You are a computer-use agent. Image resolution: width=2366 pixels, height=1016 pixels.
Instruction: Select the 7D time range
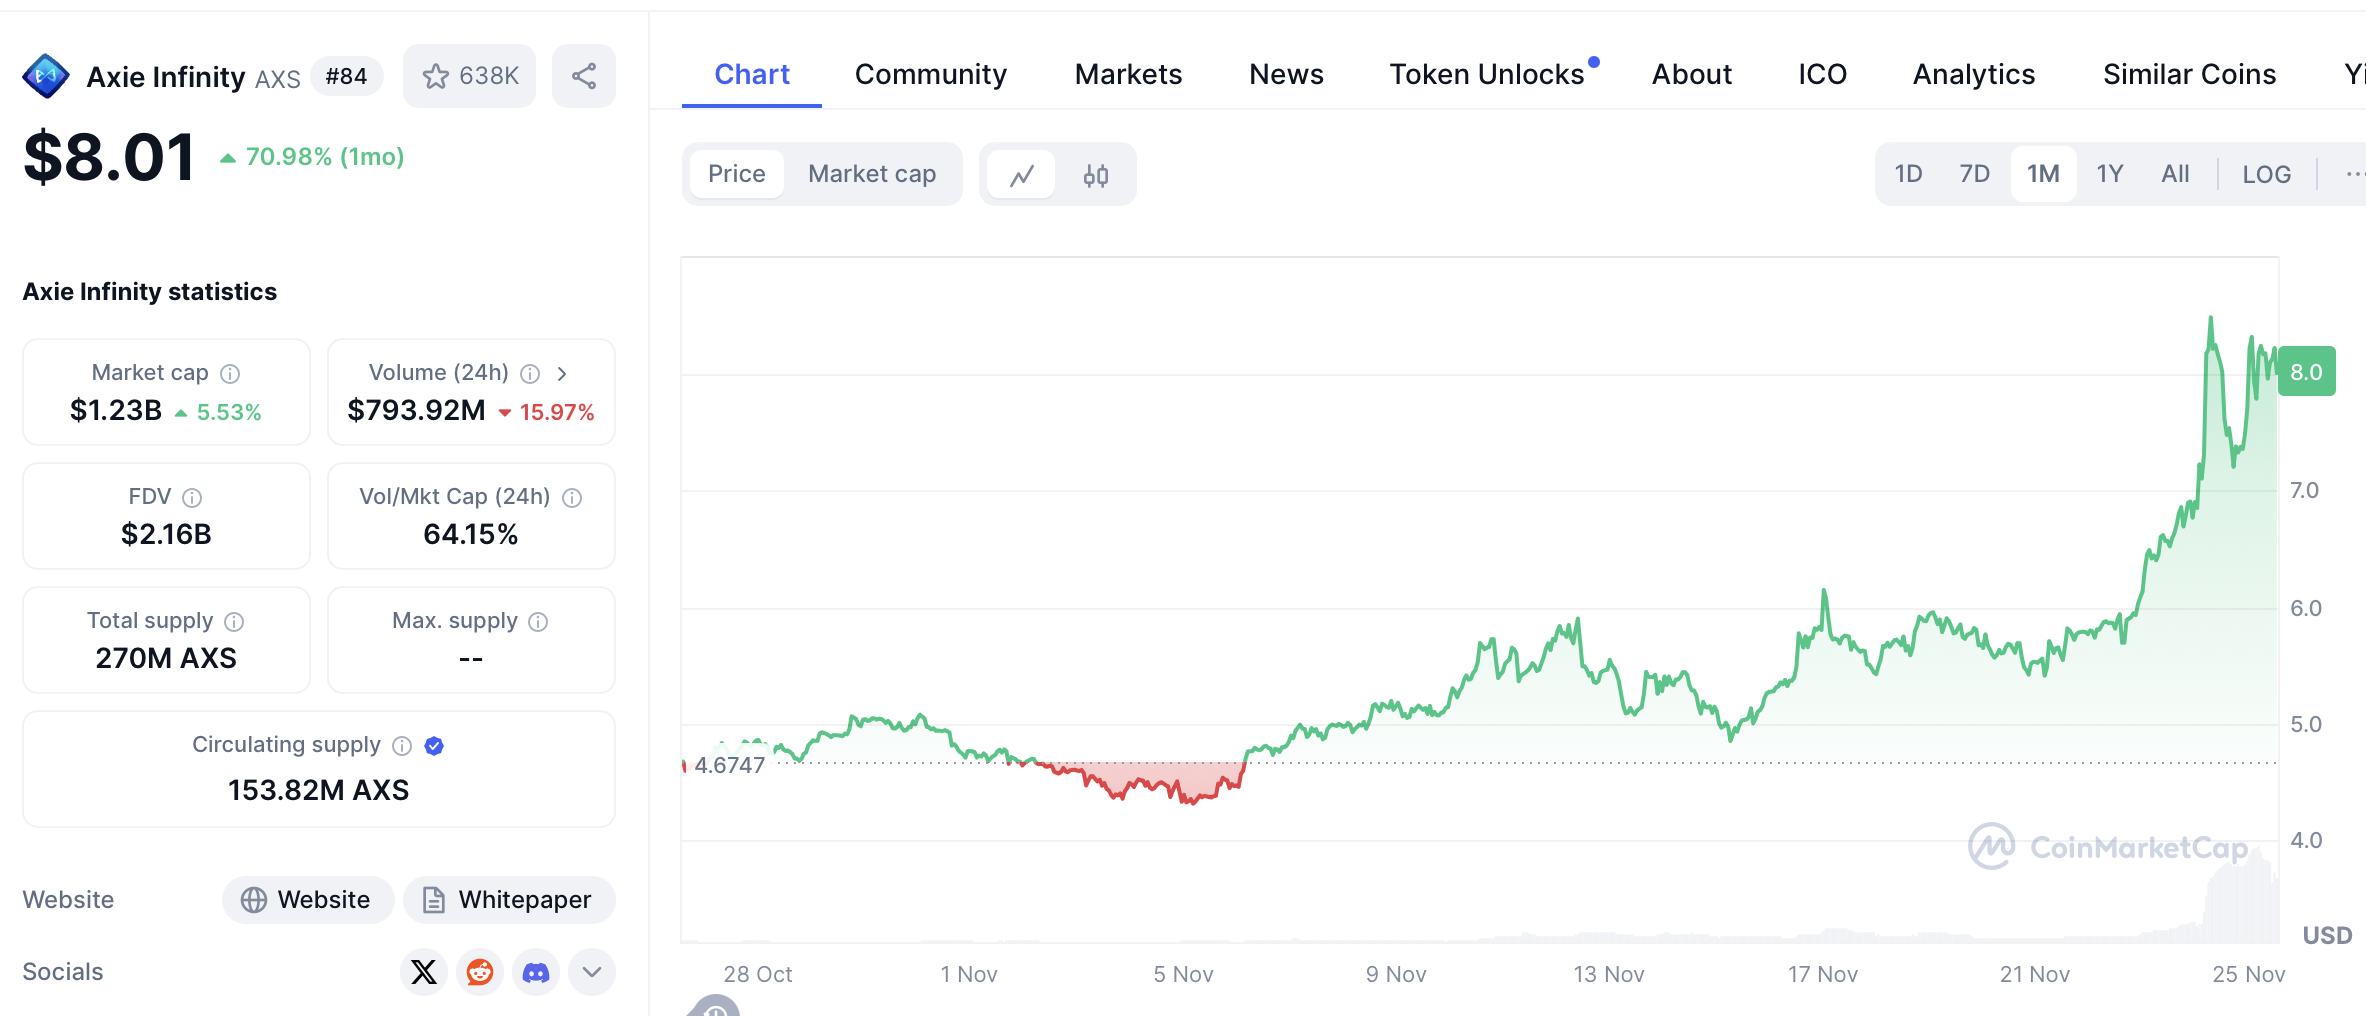1974,175
